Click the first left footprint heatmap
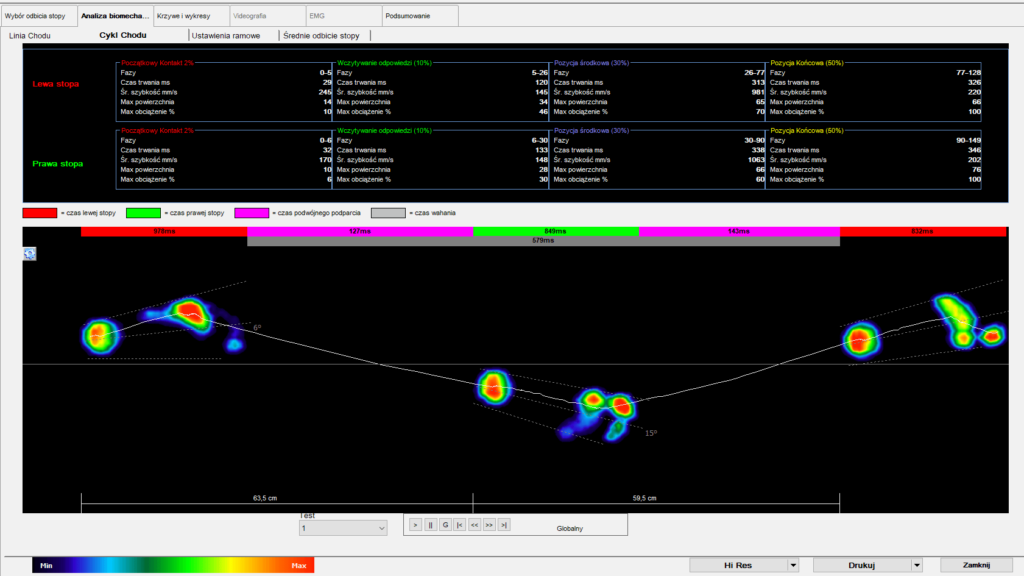Screen dimensions: 1024x576 pos(163,325)
